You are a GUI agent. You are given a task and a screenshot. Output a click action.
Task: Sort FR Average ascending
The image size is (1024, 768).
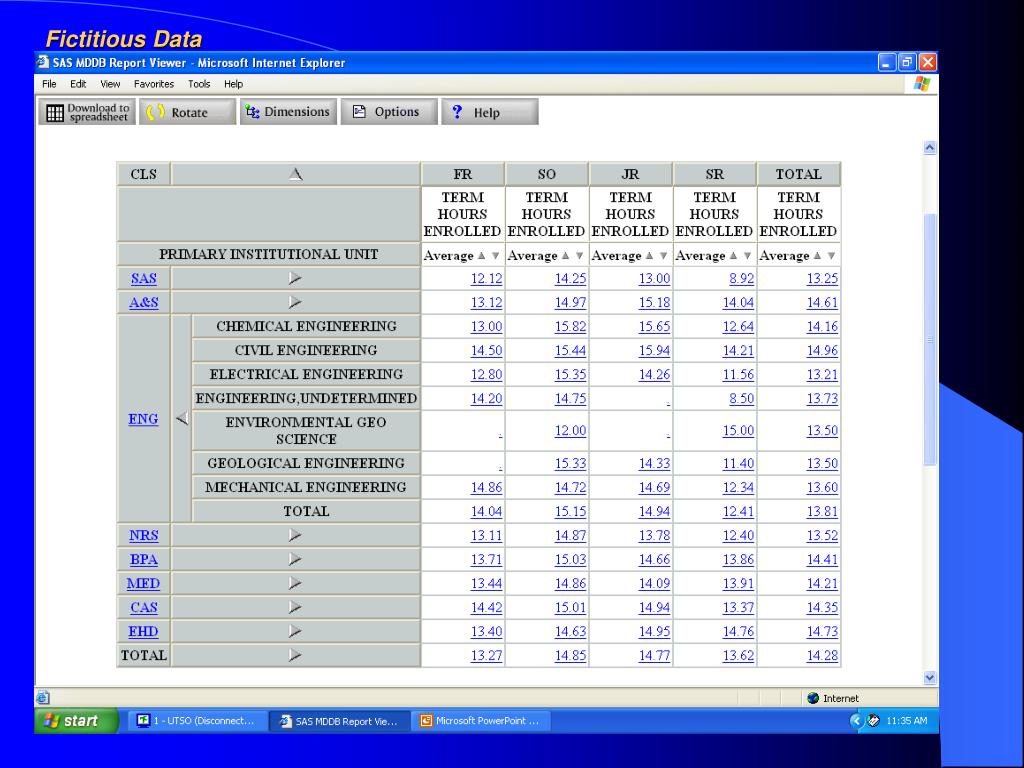pos(481,256)
